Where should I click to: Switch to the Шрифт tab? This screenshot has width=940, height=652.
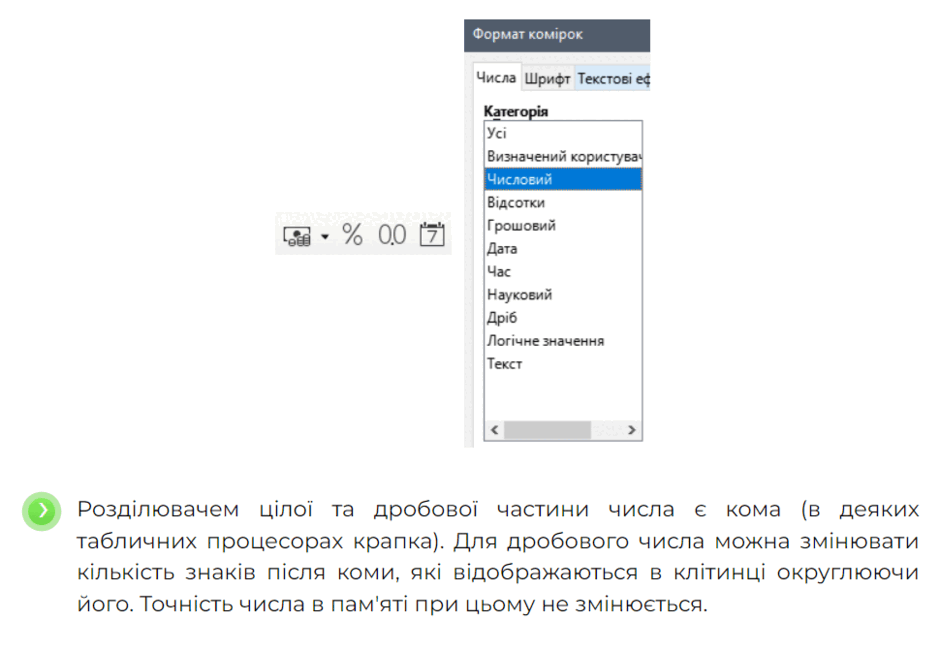(x=547, y=79)
